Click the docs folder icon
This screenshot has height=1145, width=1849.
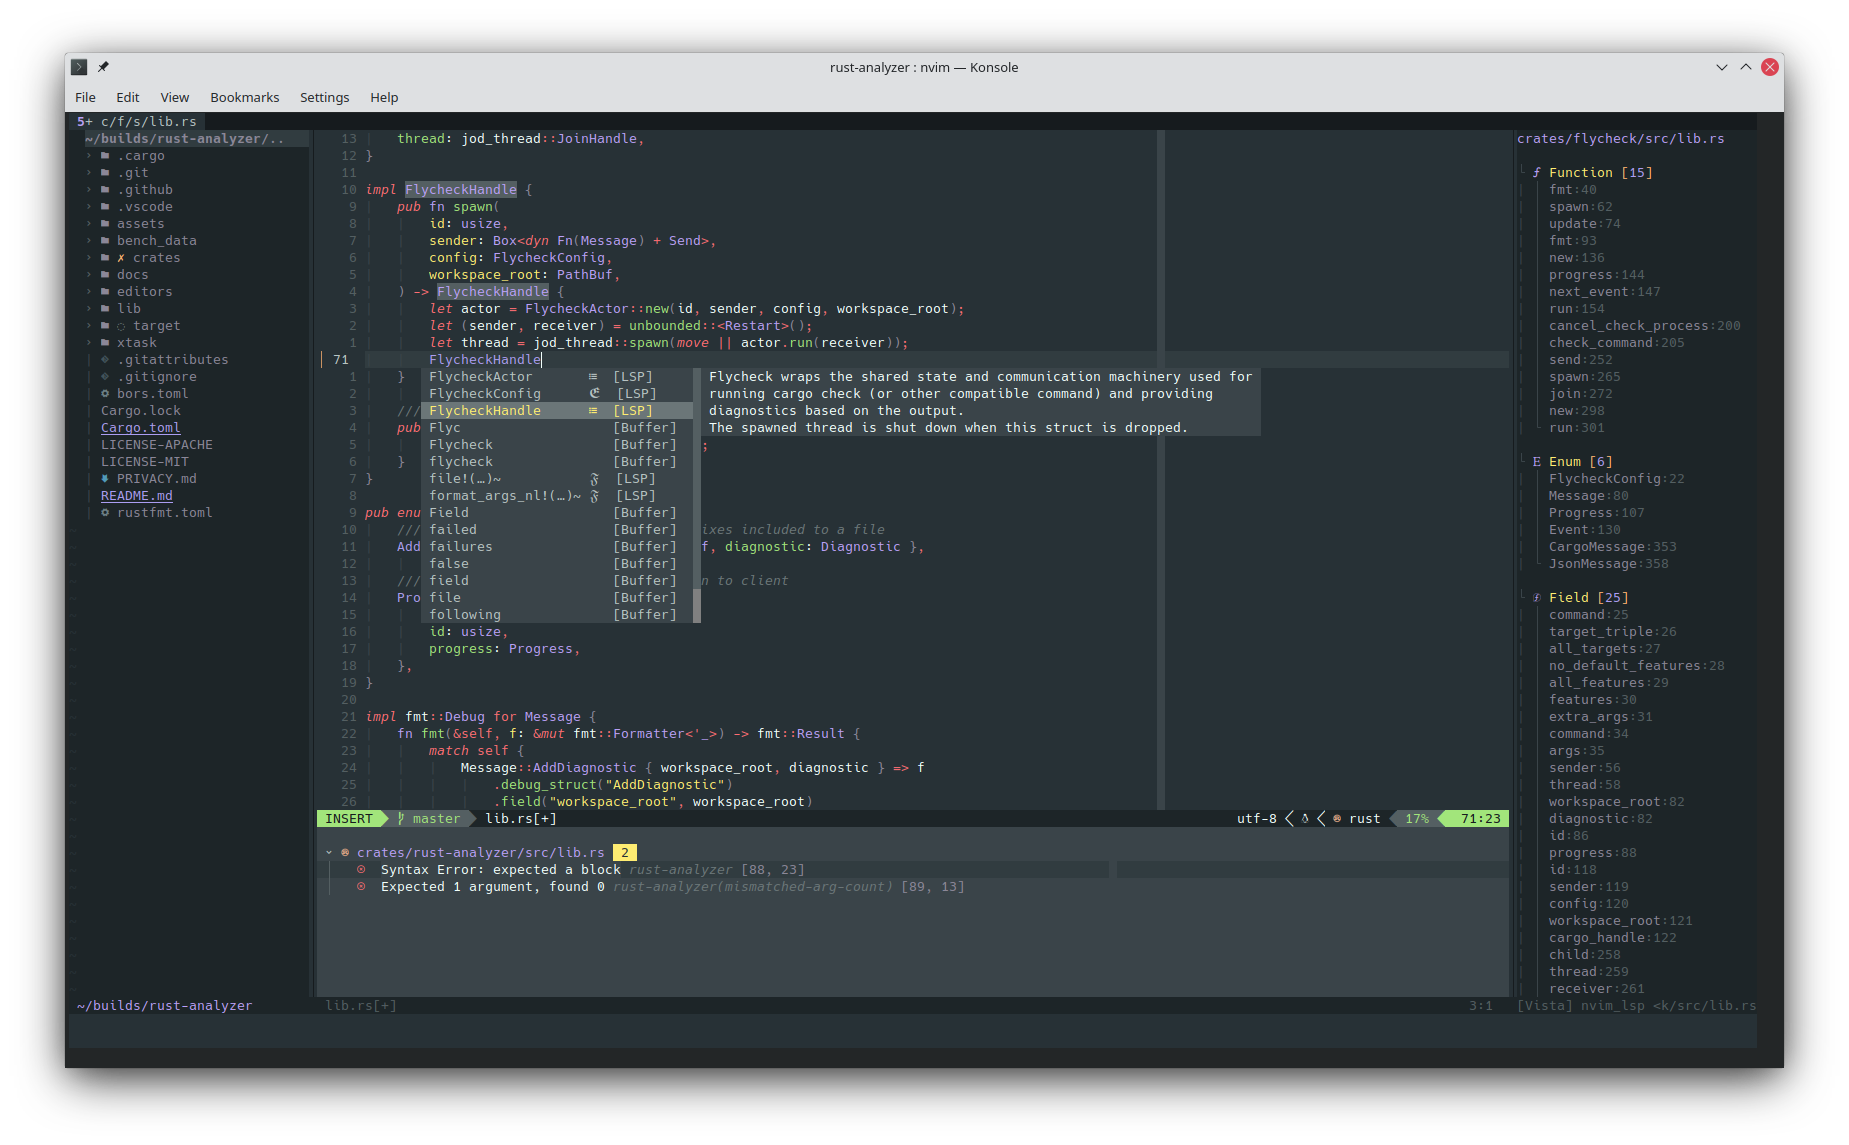click(x=105, y=275)
